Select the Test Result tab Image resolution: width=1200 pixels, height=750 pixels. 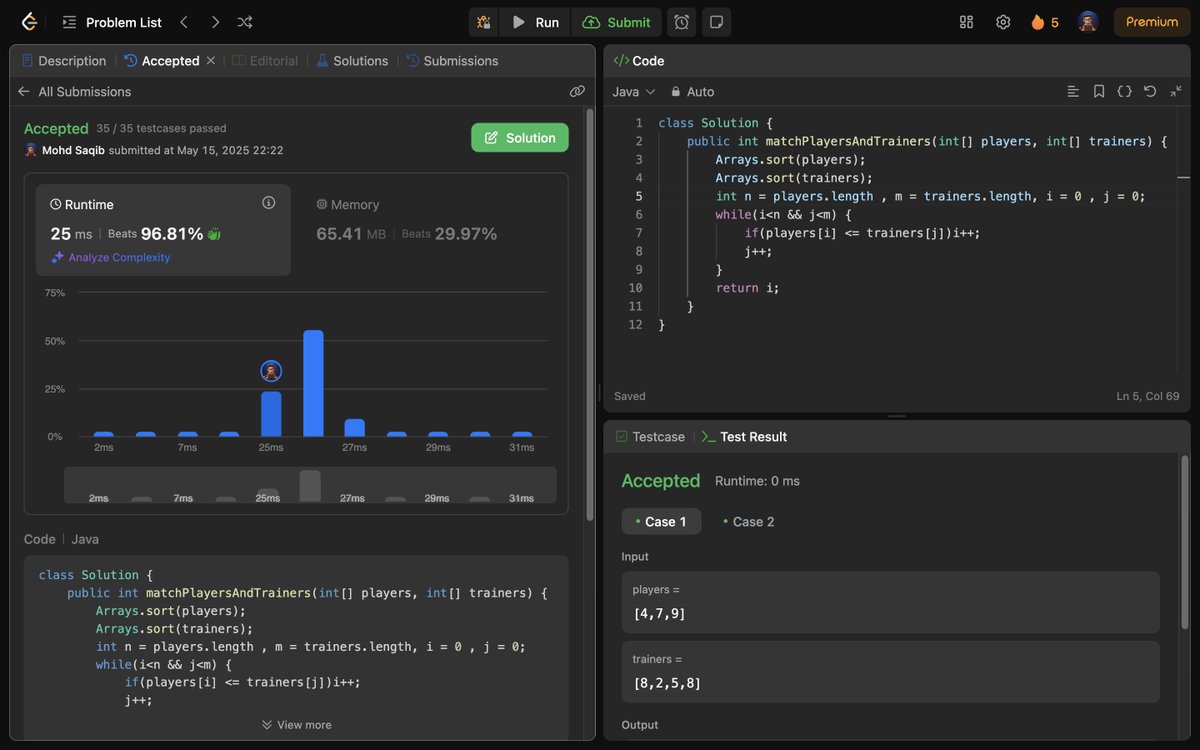744,437
